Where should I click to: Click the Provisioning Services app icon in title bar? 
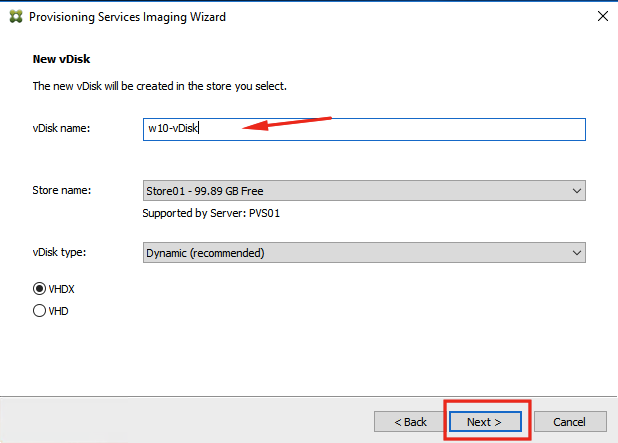coord(16,17)
